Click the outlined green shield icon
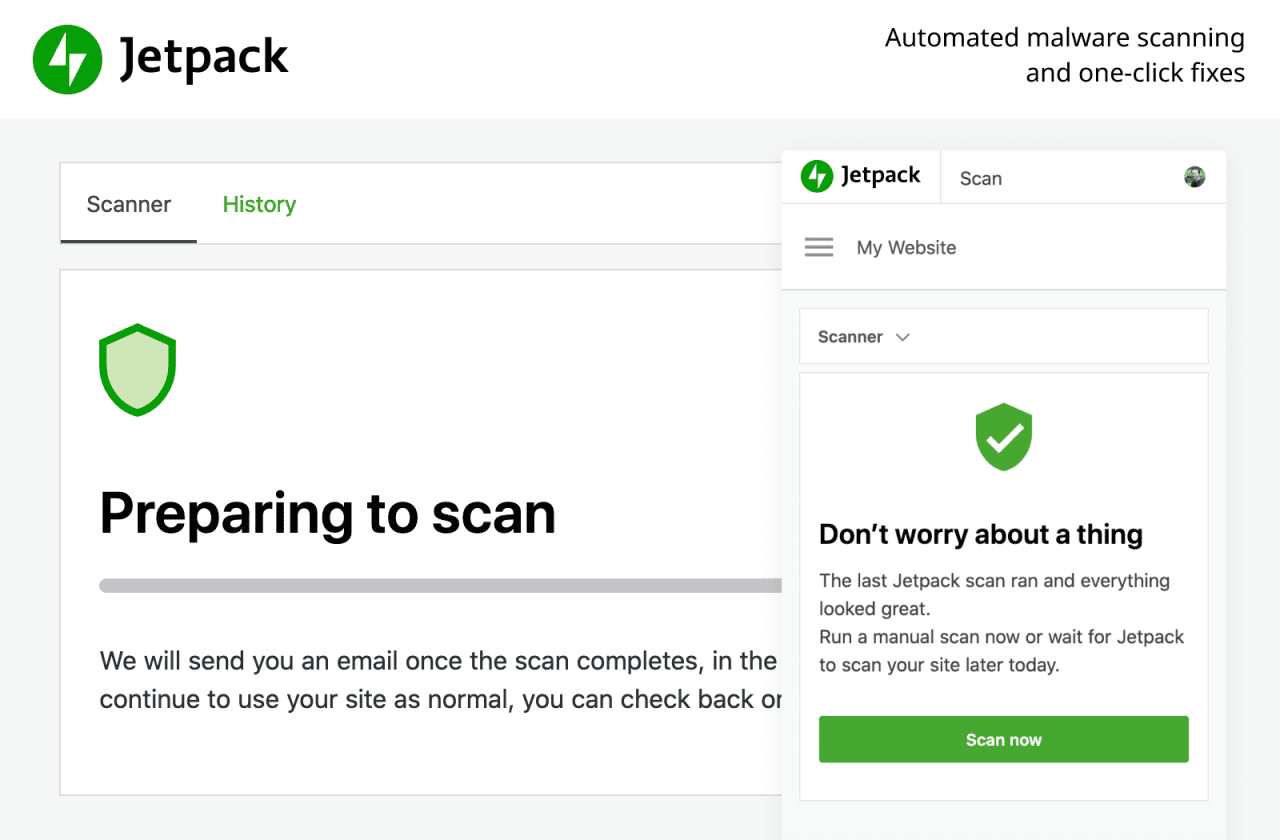 [138, 369]
